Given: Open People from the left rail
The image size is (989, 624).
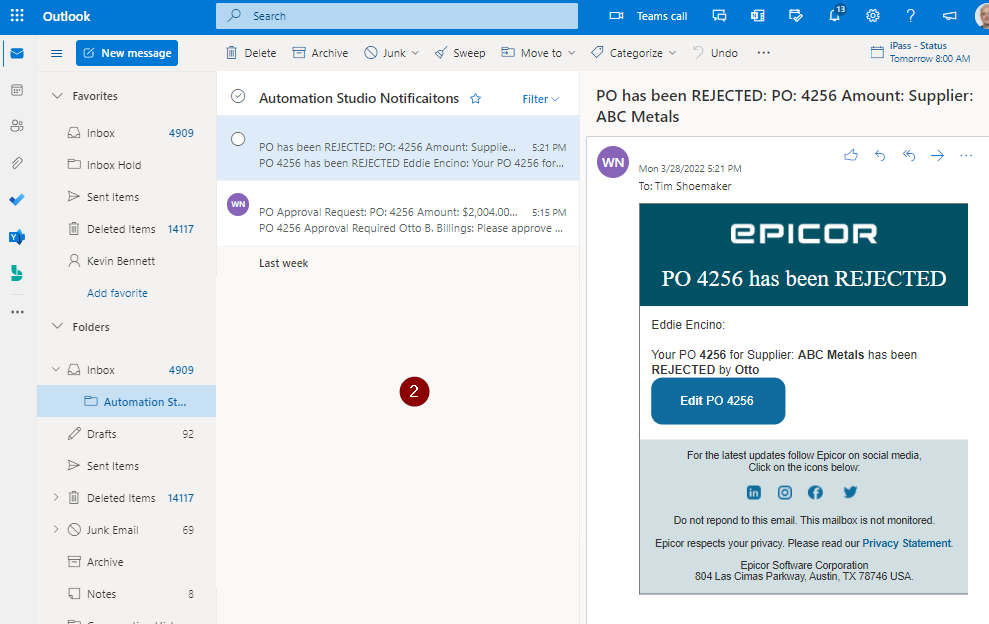Looking at the screenshot, I should [x=17, y=126].
